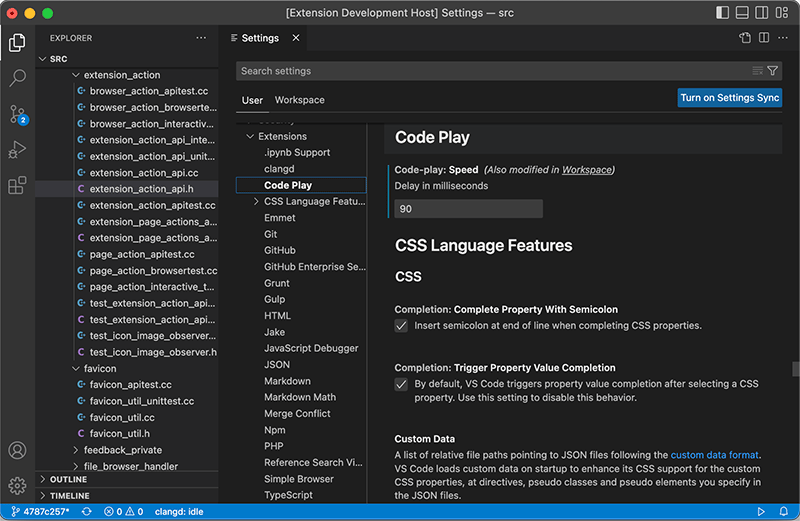Open the Run and Debug view
The width and height of the screenshot is (800, 521).
[17, 150]
